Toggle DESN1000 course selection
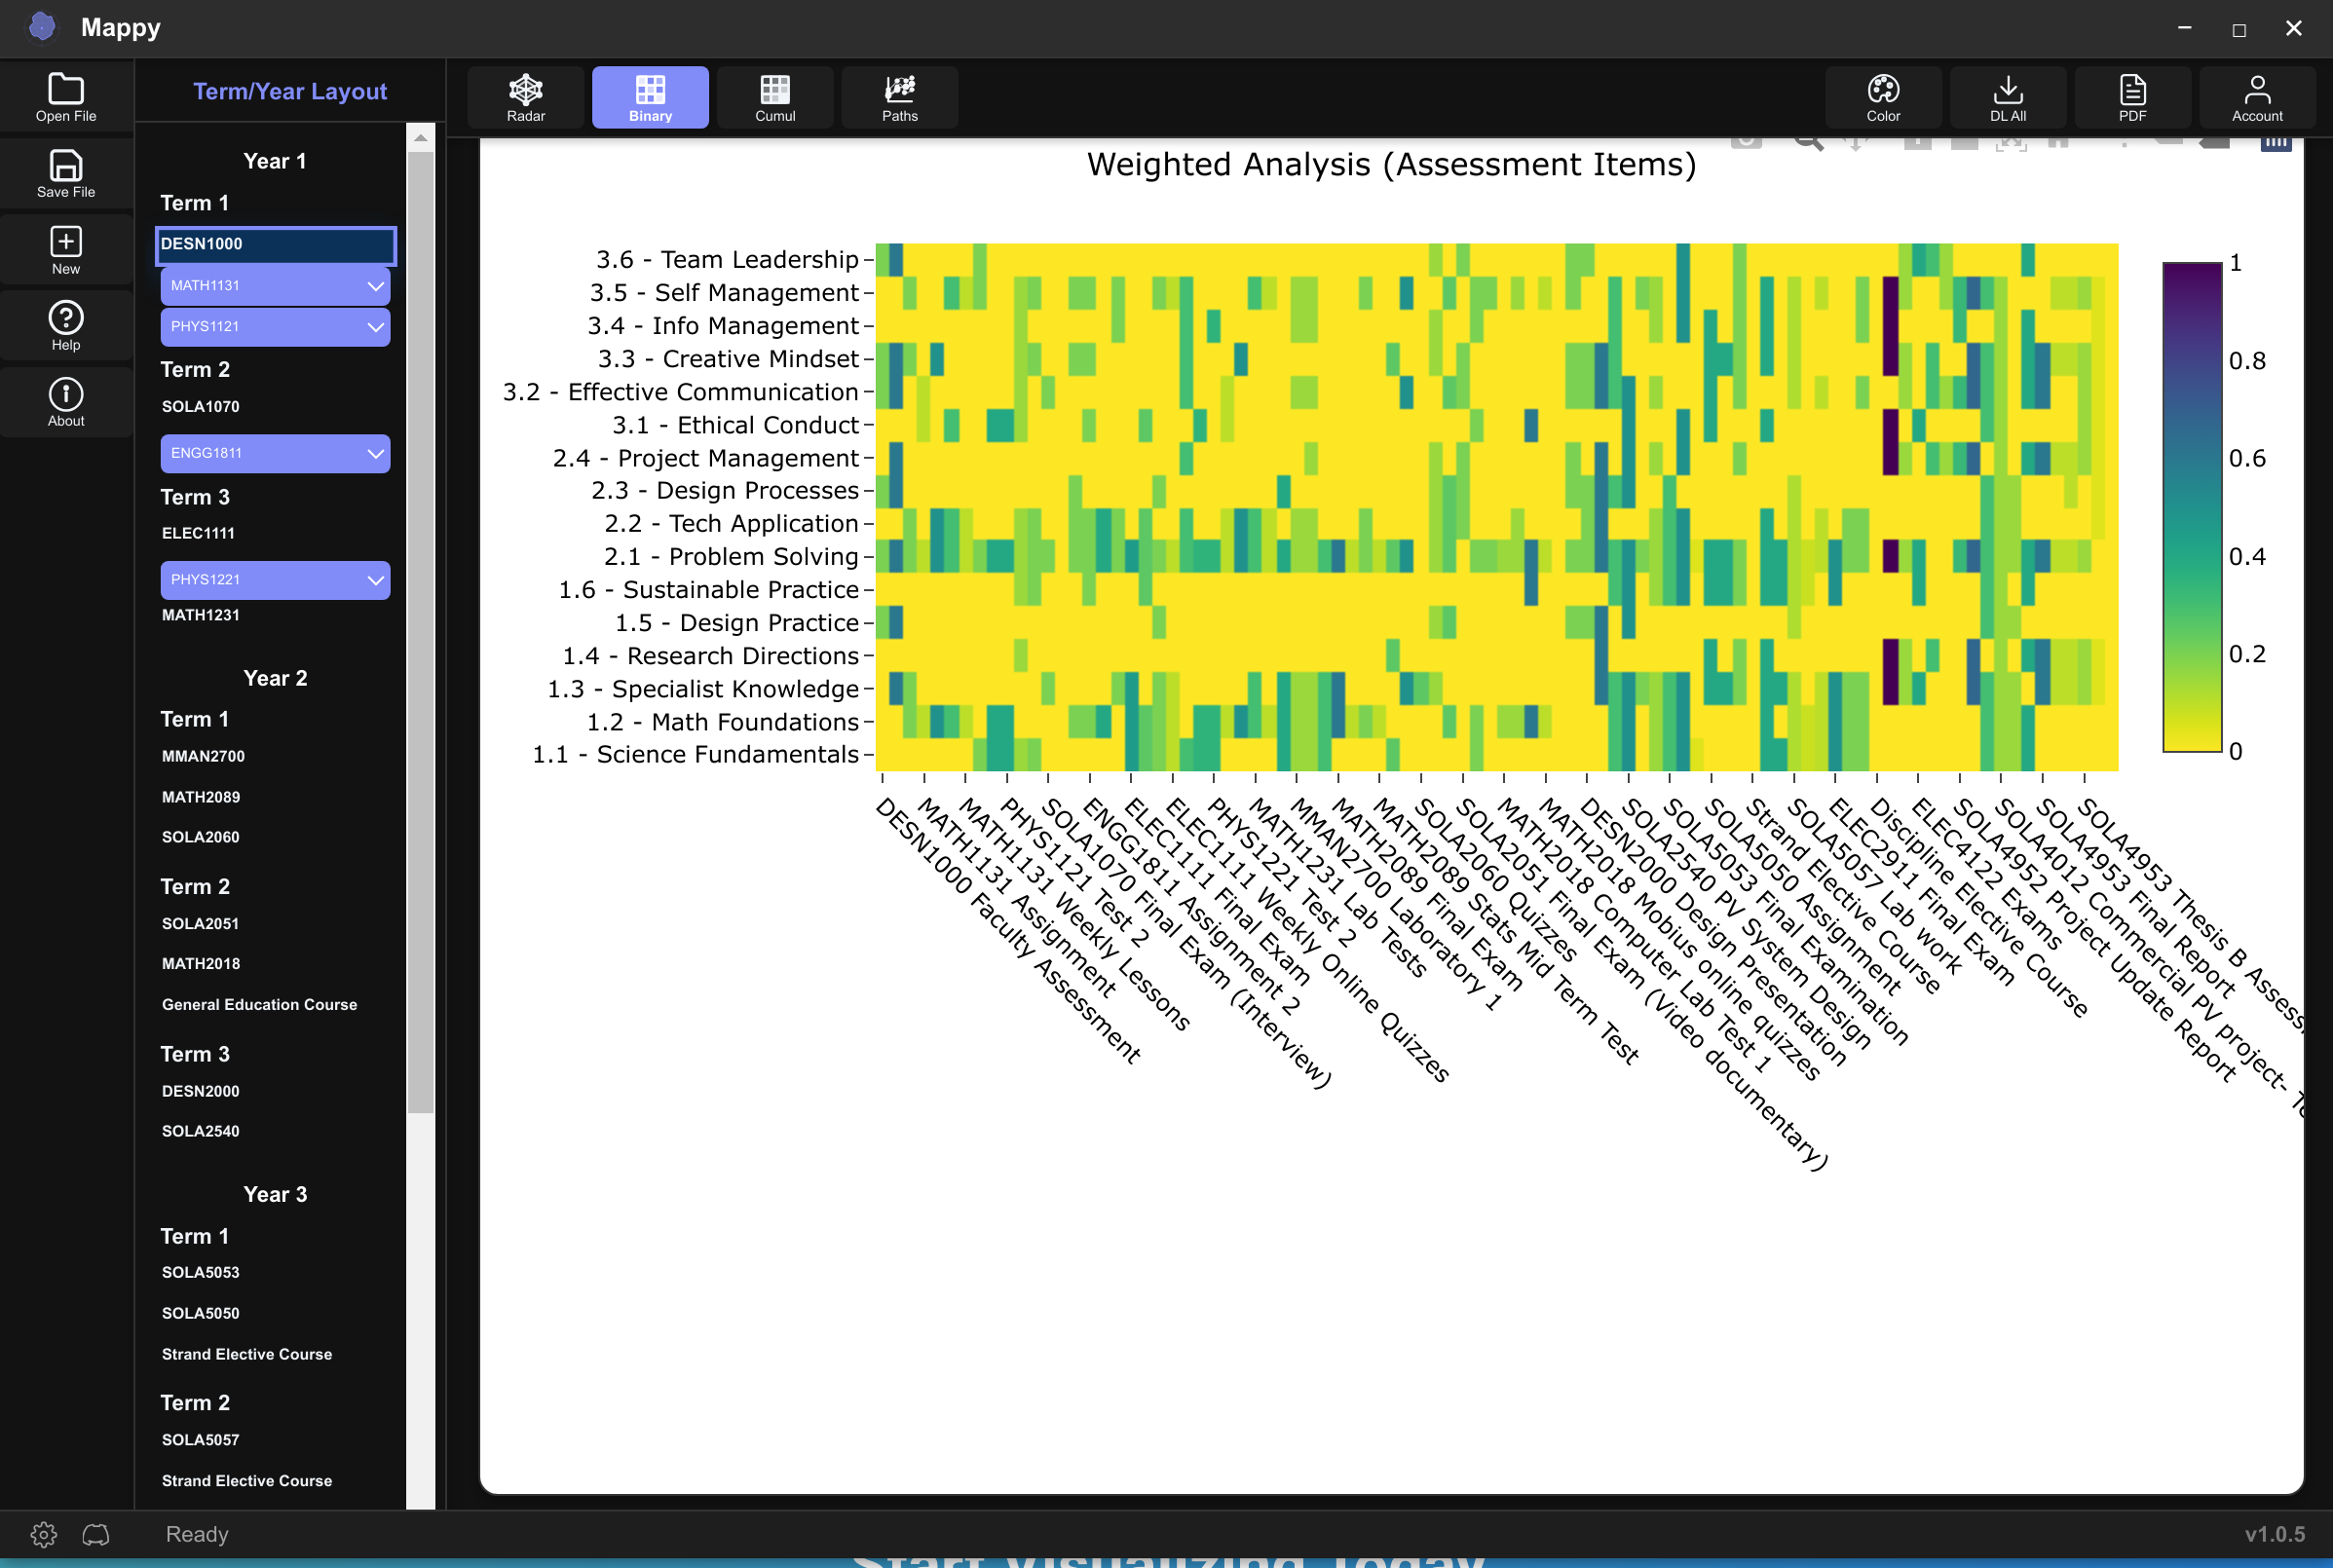 click(x=271, y=243)
